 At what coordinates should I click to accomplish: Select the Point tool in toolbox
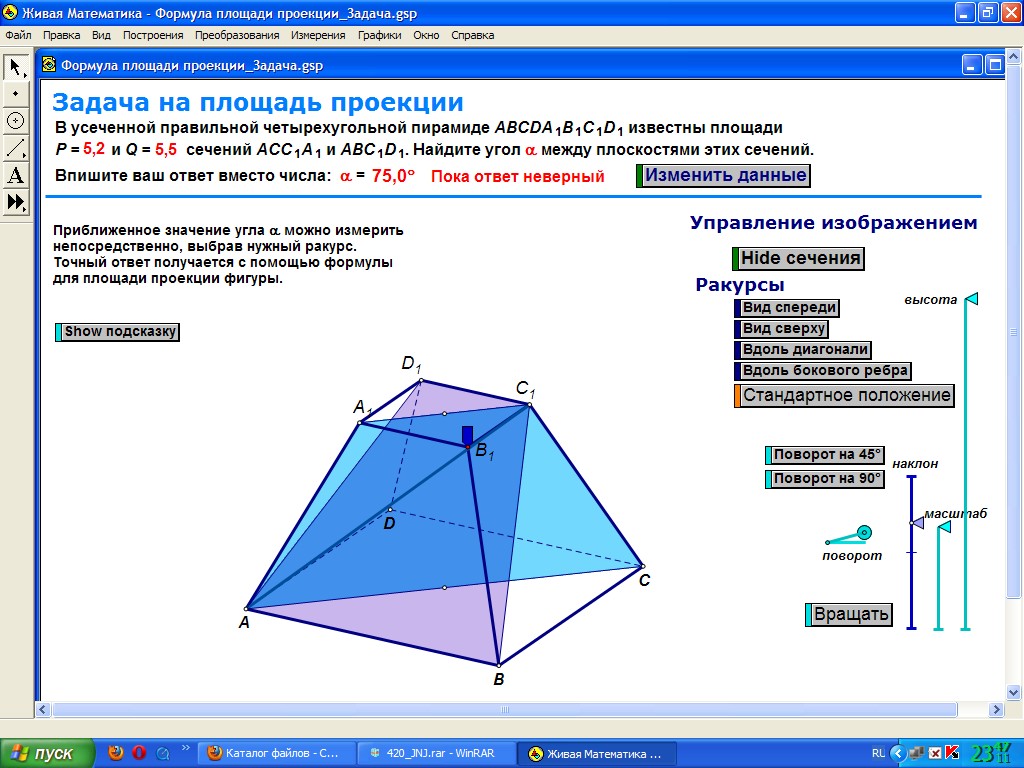[16, 93]
